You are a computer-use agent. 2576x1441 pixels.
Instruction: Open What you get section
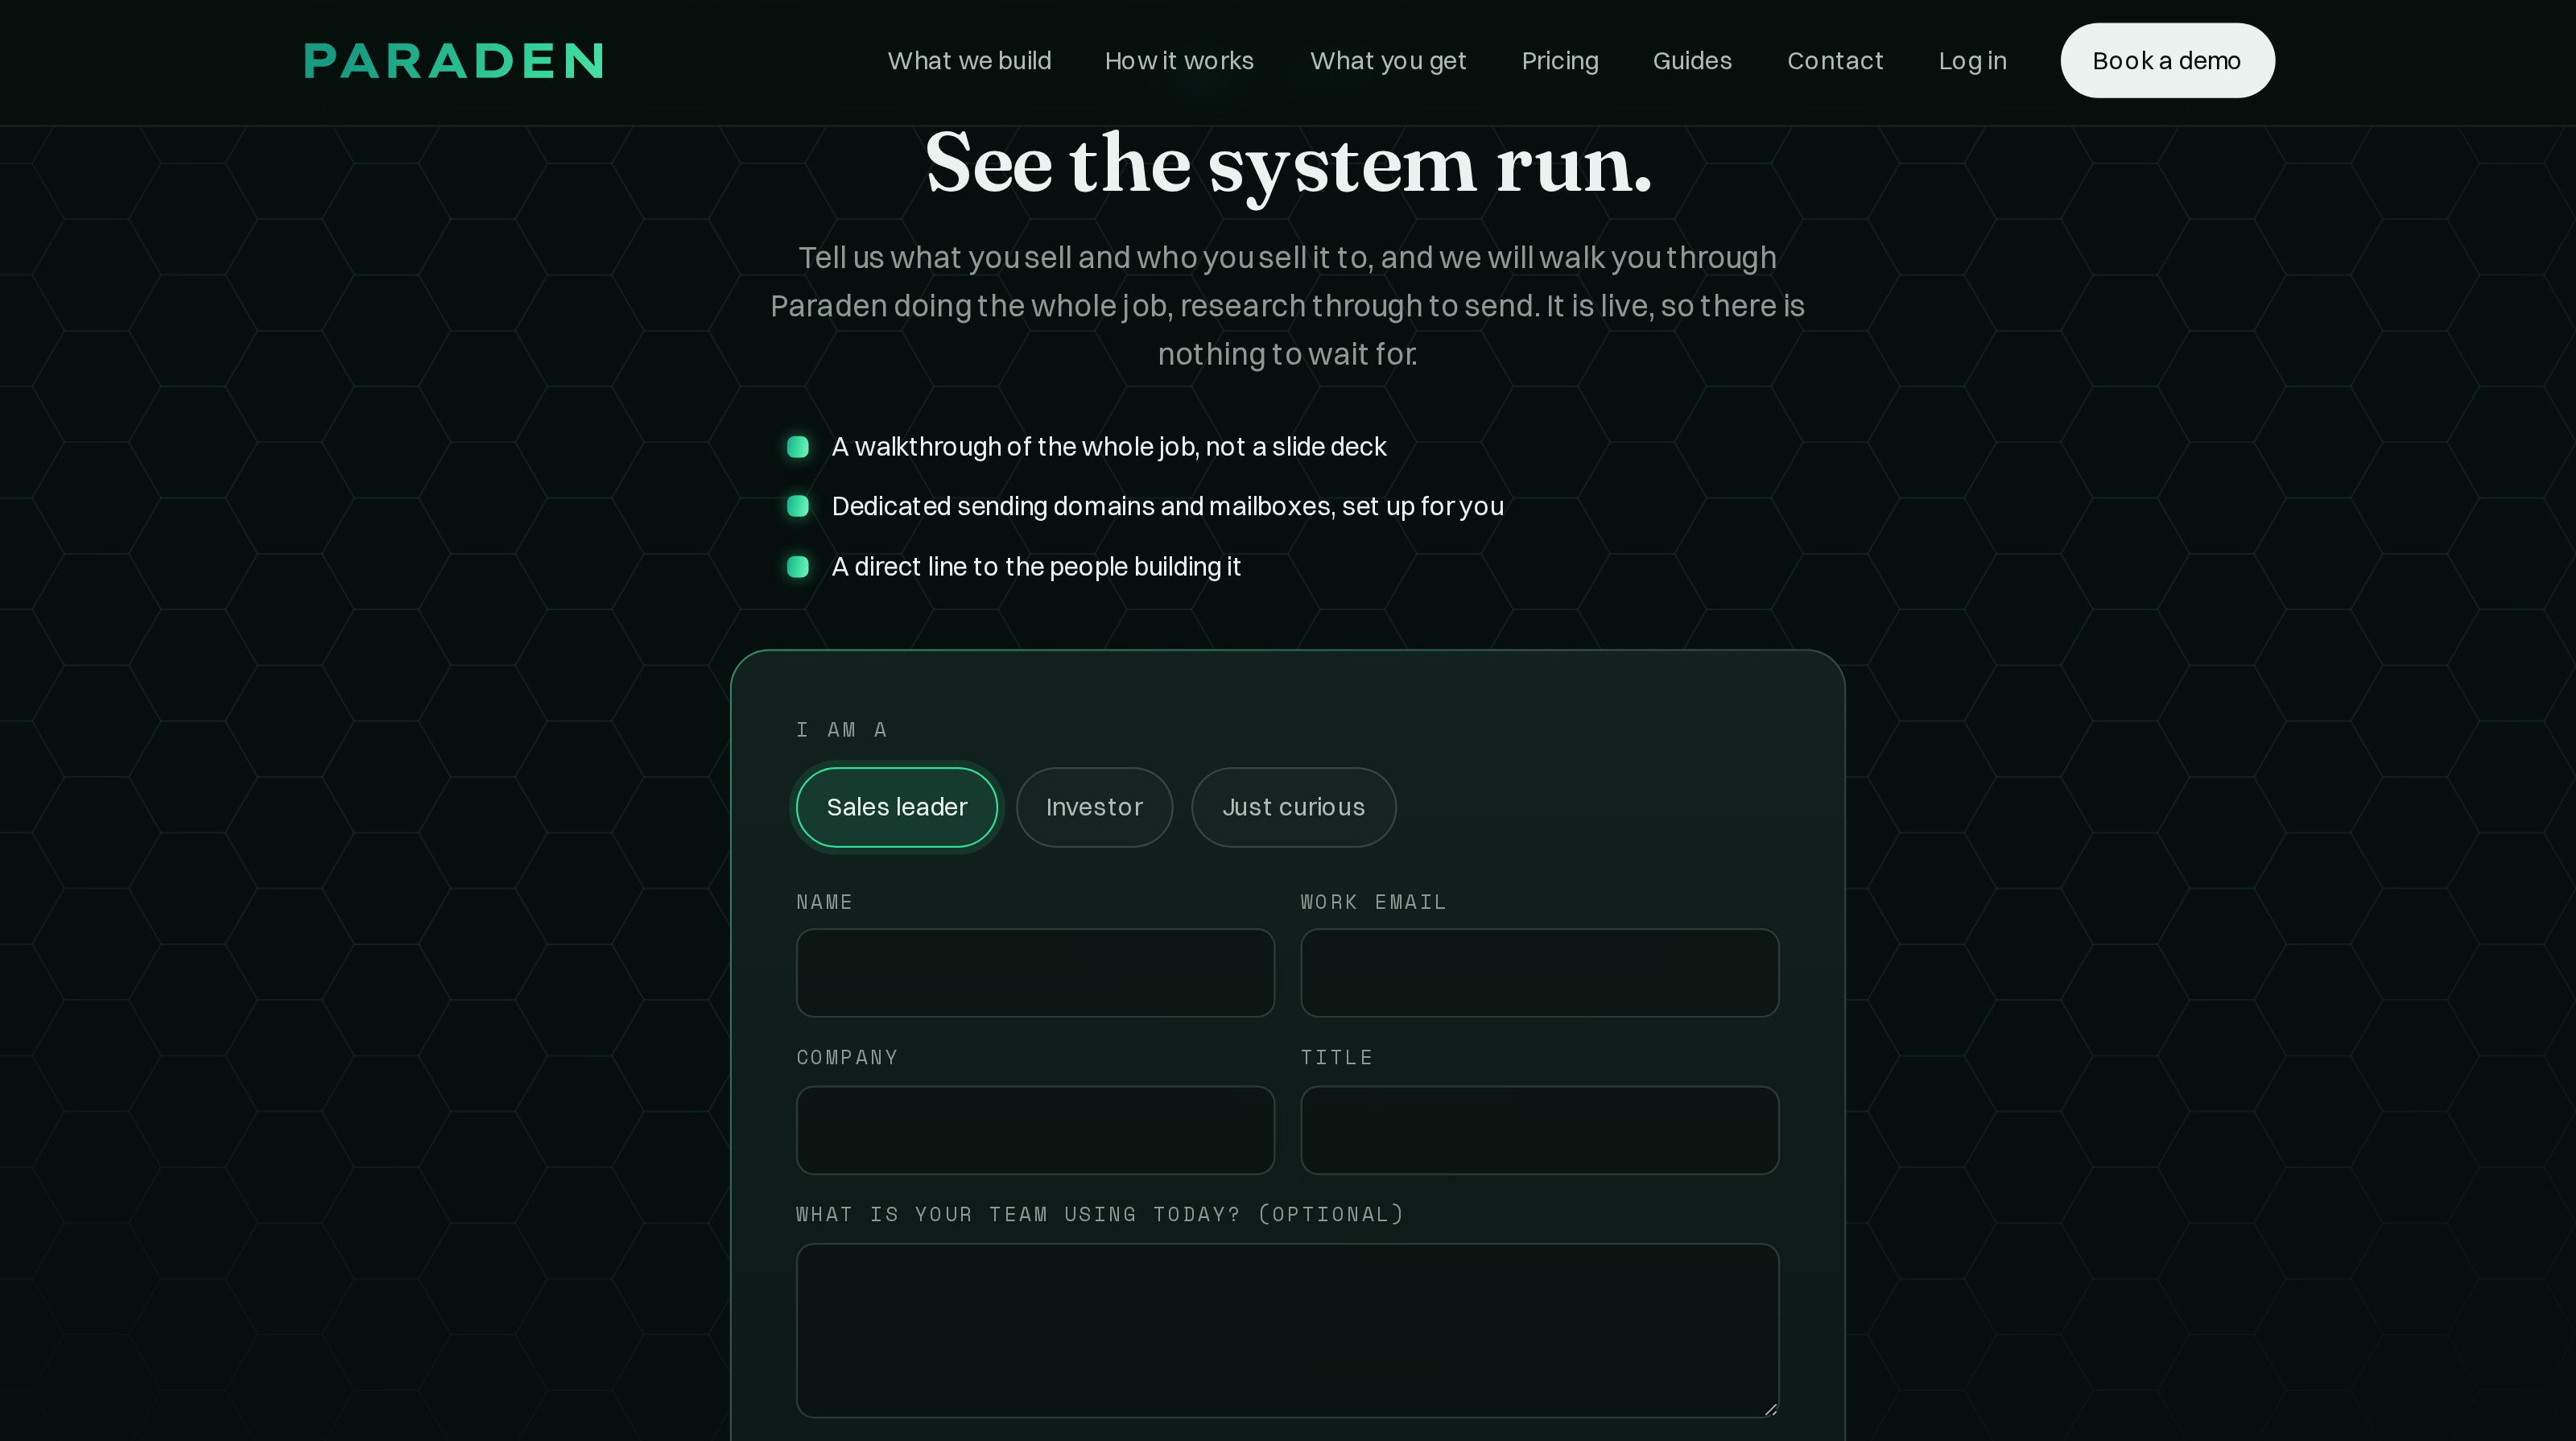[1388, 61]
